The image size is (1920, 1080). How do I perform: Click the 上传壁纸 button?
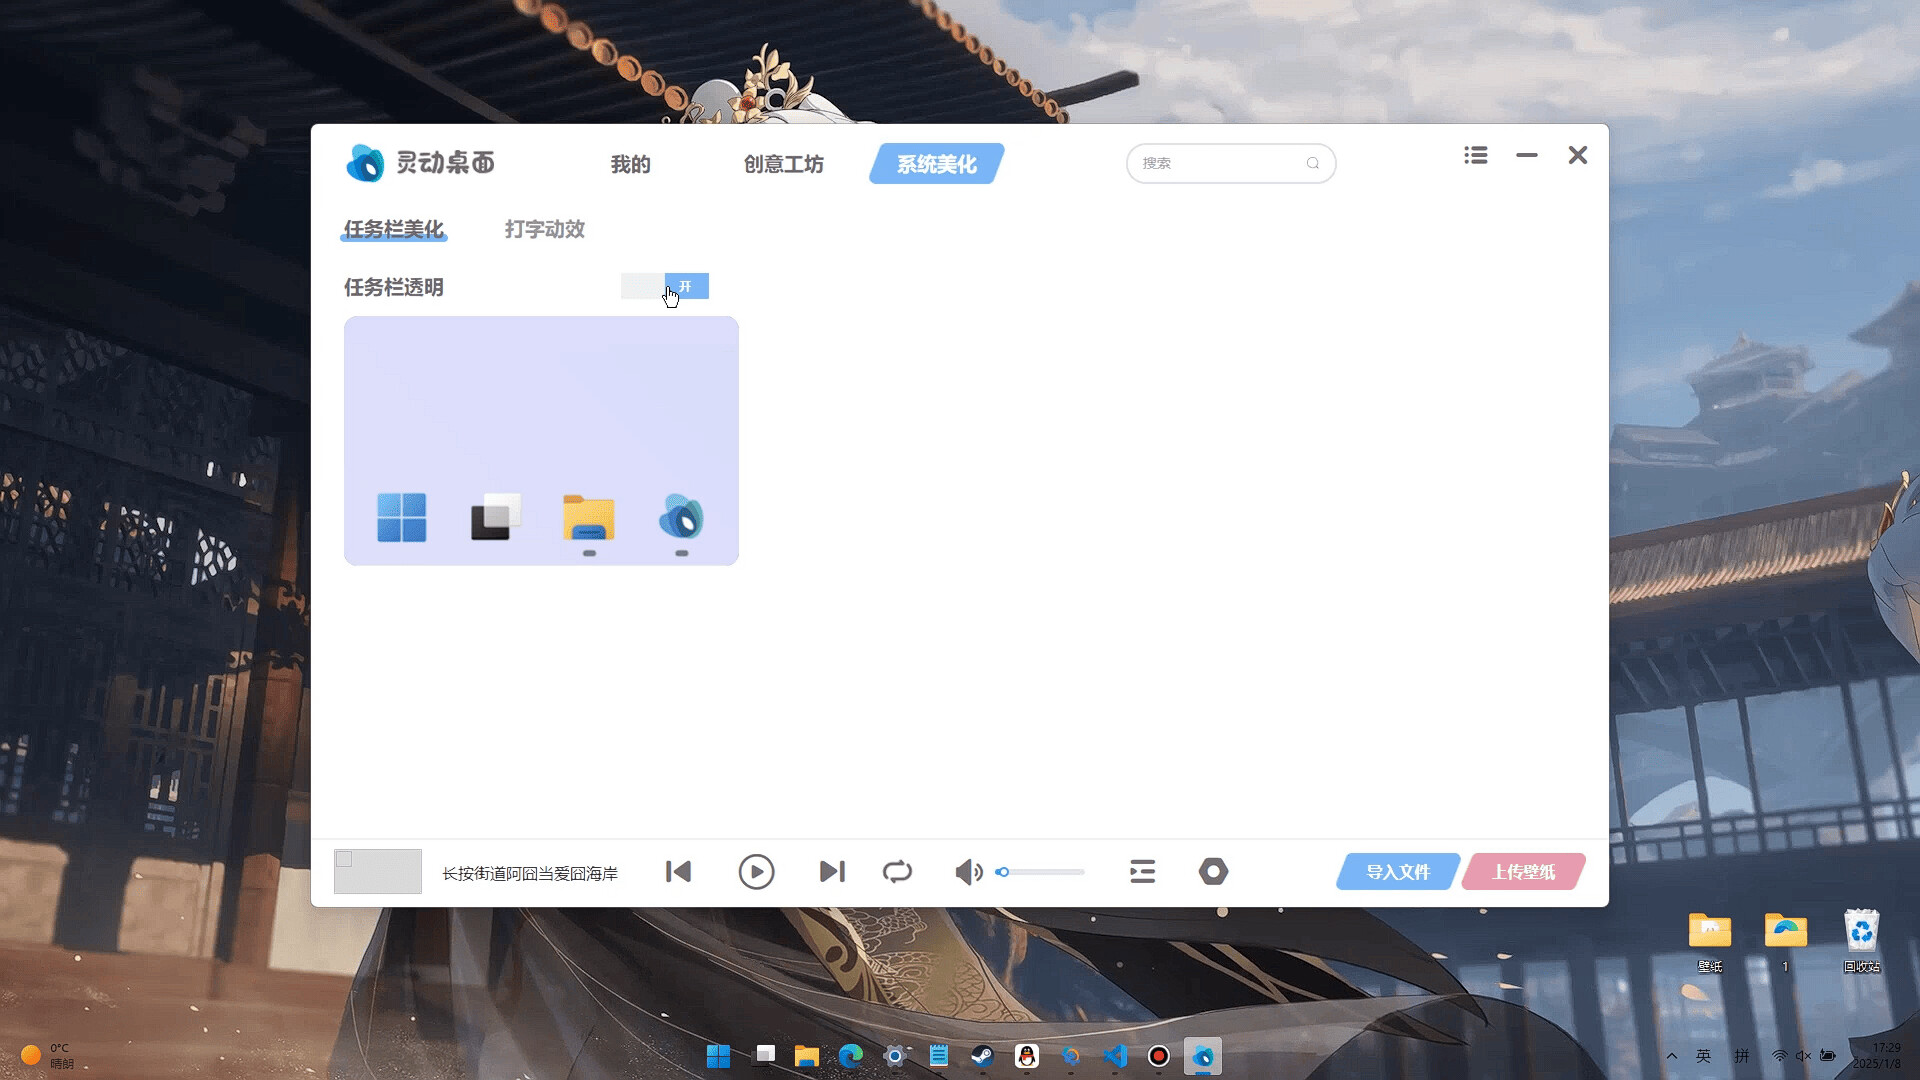tap(1523, 872)
